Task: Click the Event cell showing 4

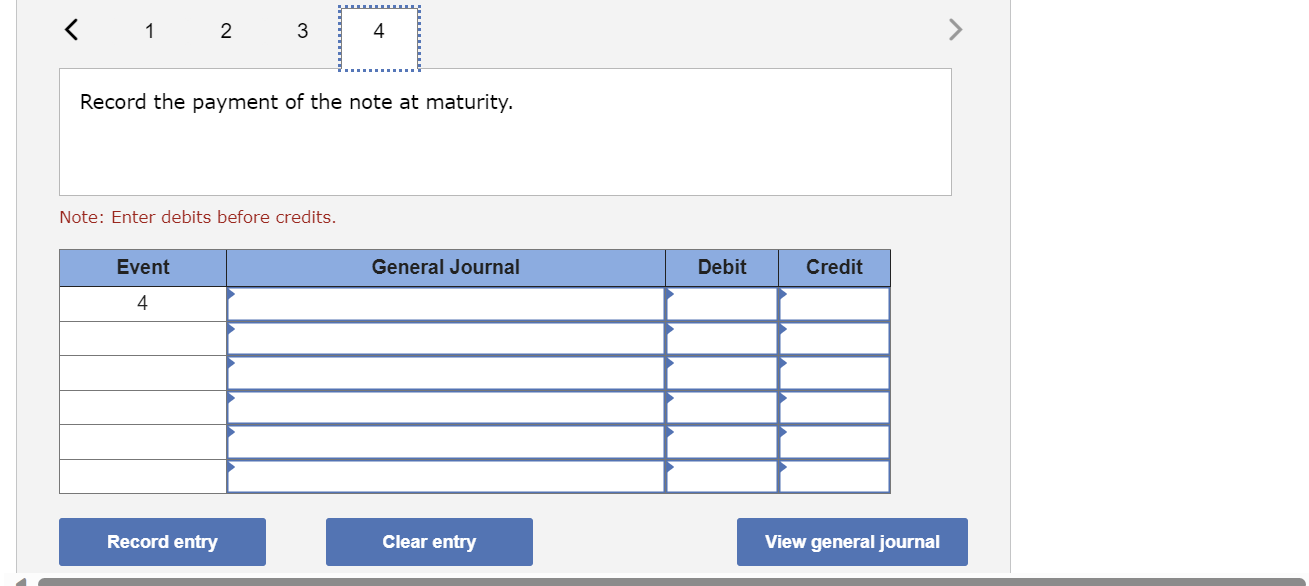Action: (x=142, y=302)
